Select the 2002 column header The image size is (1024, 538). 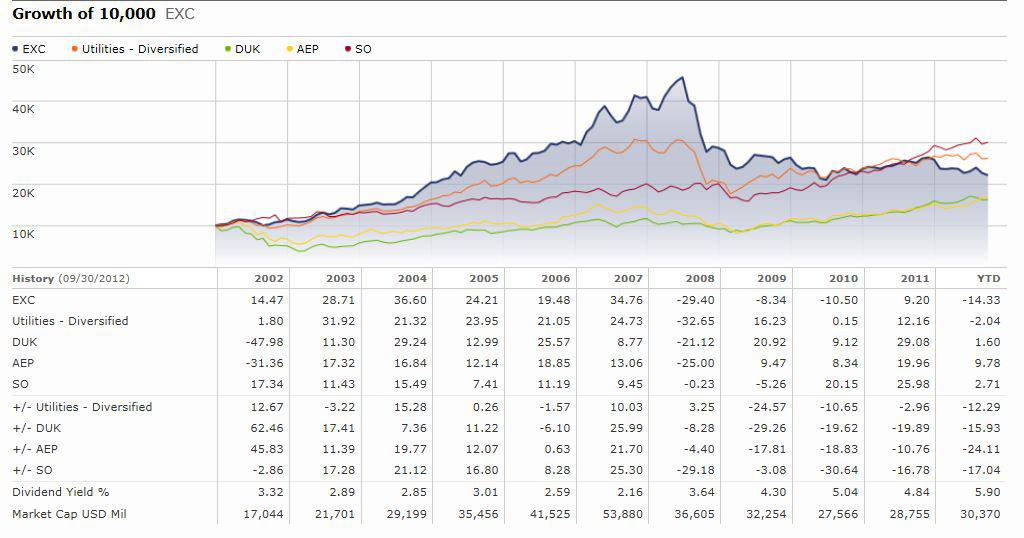pos(268,278)
